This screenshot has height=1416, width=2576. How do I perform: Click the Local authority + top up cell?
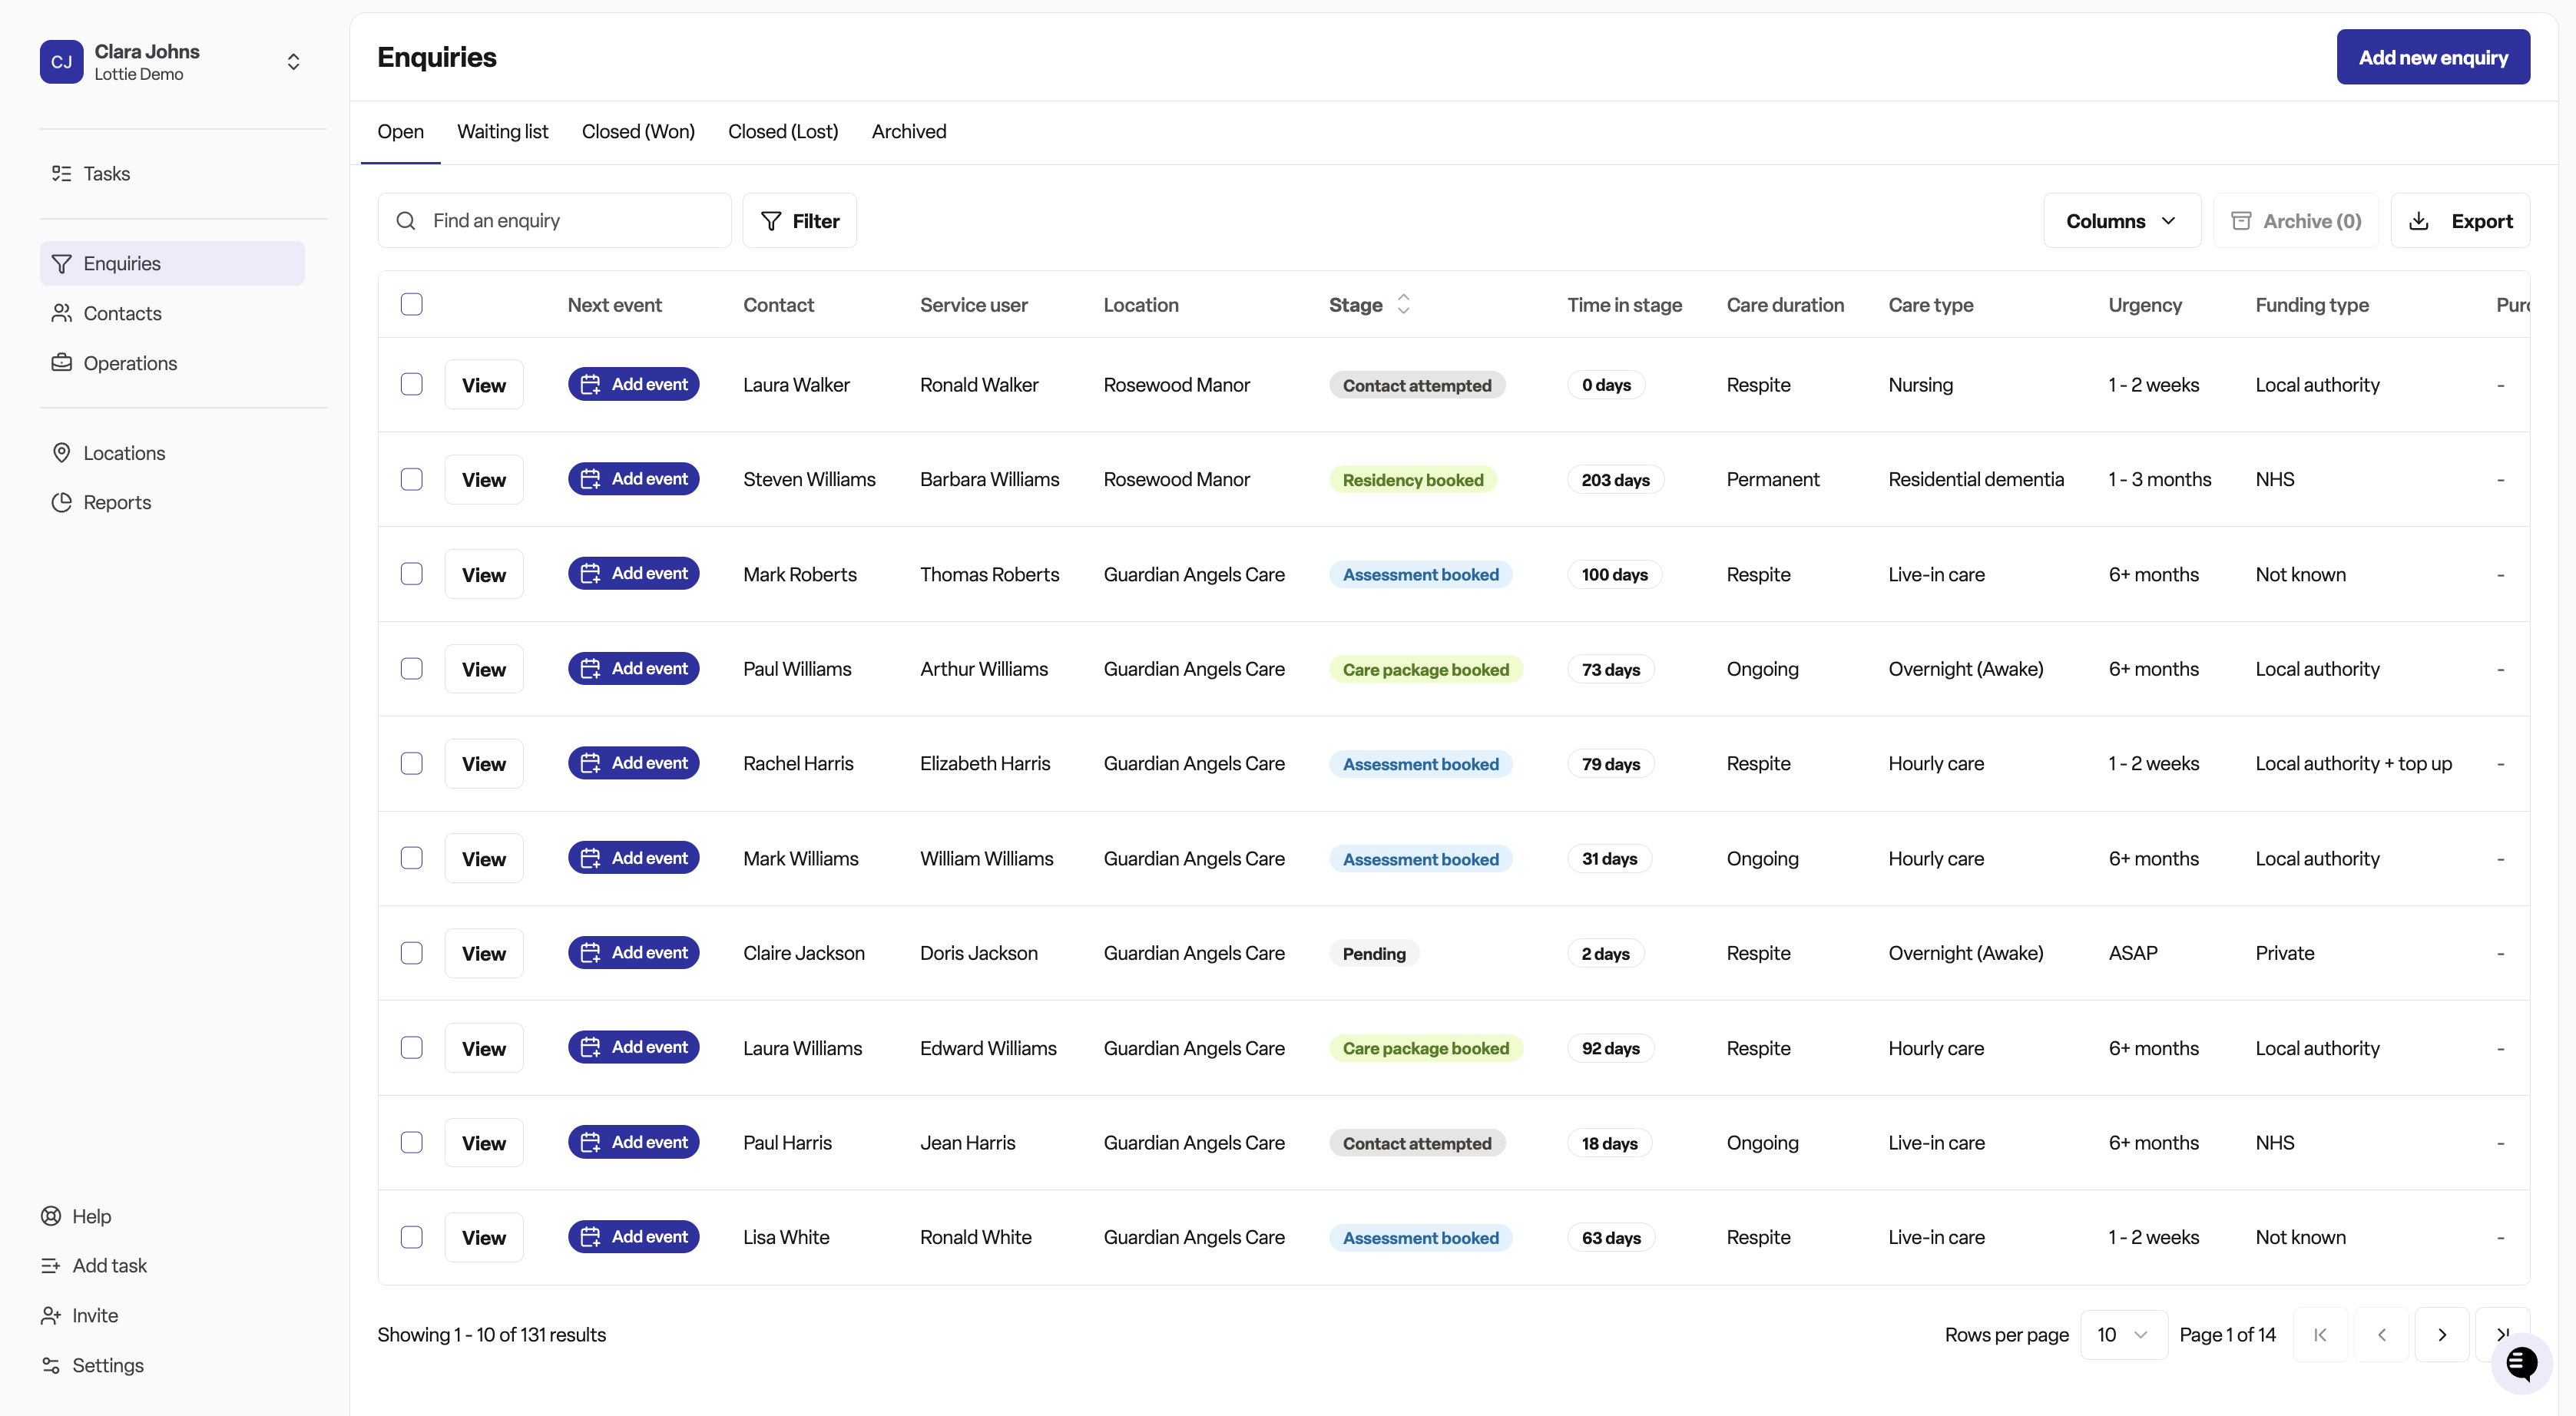(x=2354, y=763)
